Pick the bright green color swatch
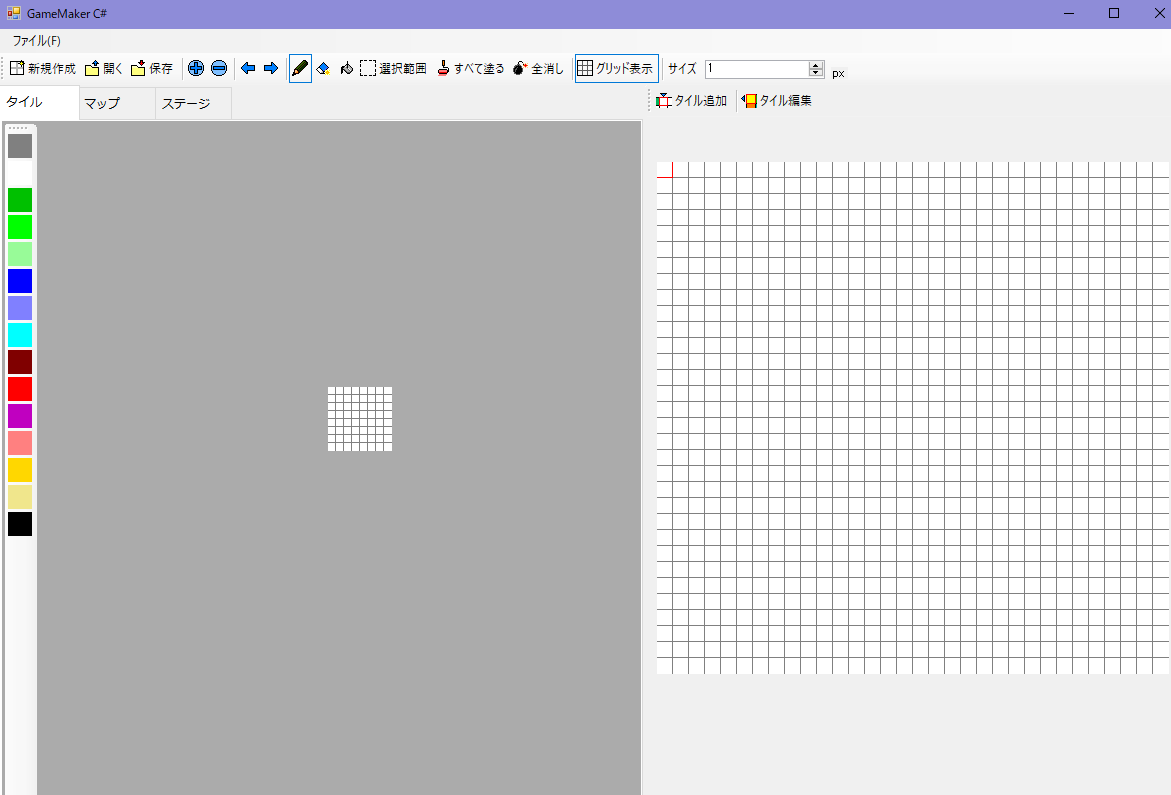The image size is (1171, 795). point(20,227)
